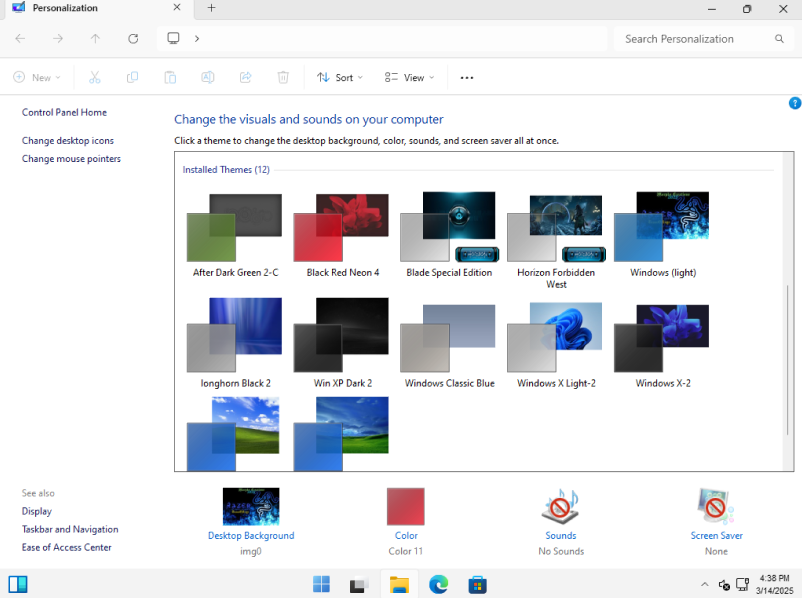Click the Screen Saver link text
802x598 pixels.
click(717, 536)
